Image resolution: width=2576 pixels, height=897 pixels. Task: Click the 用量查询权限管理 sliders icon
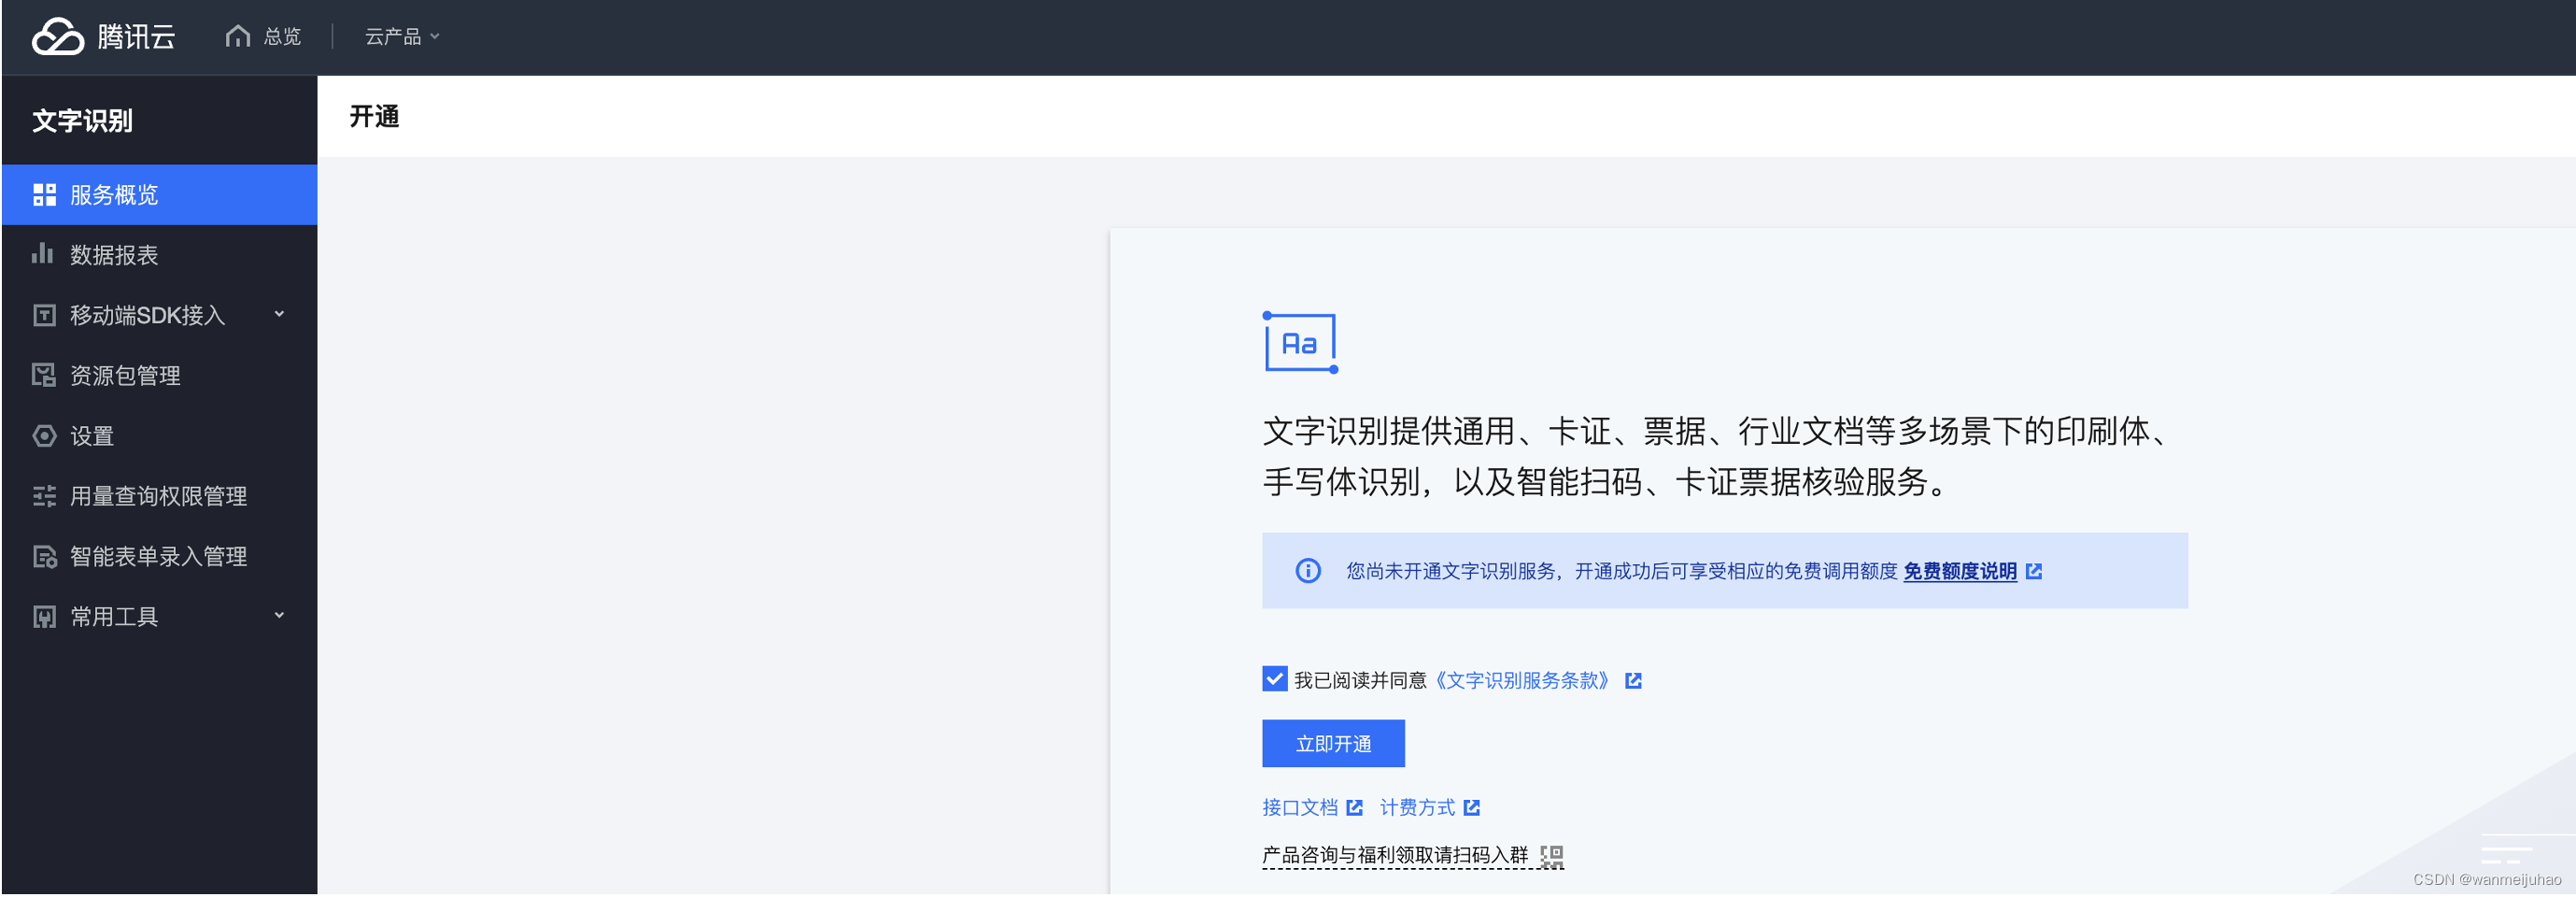pos(44,497)
